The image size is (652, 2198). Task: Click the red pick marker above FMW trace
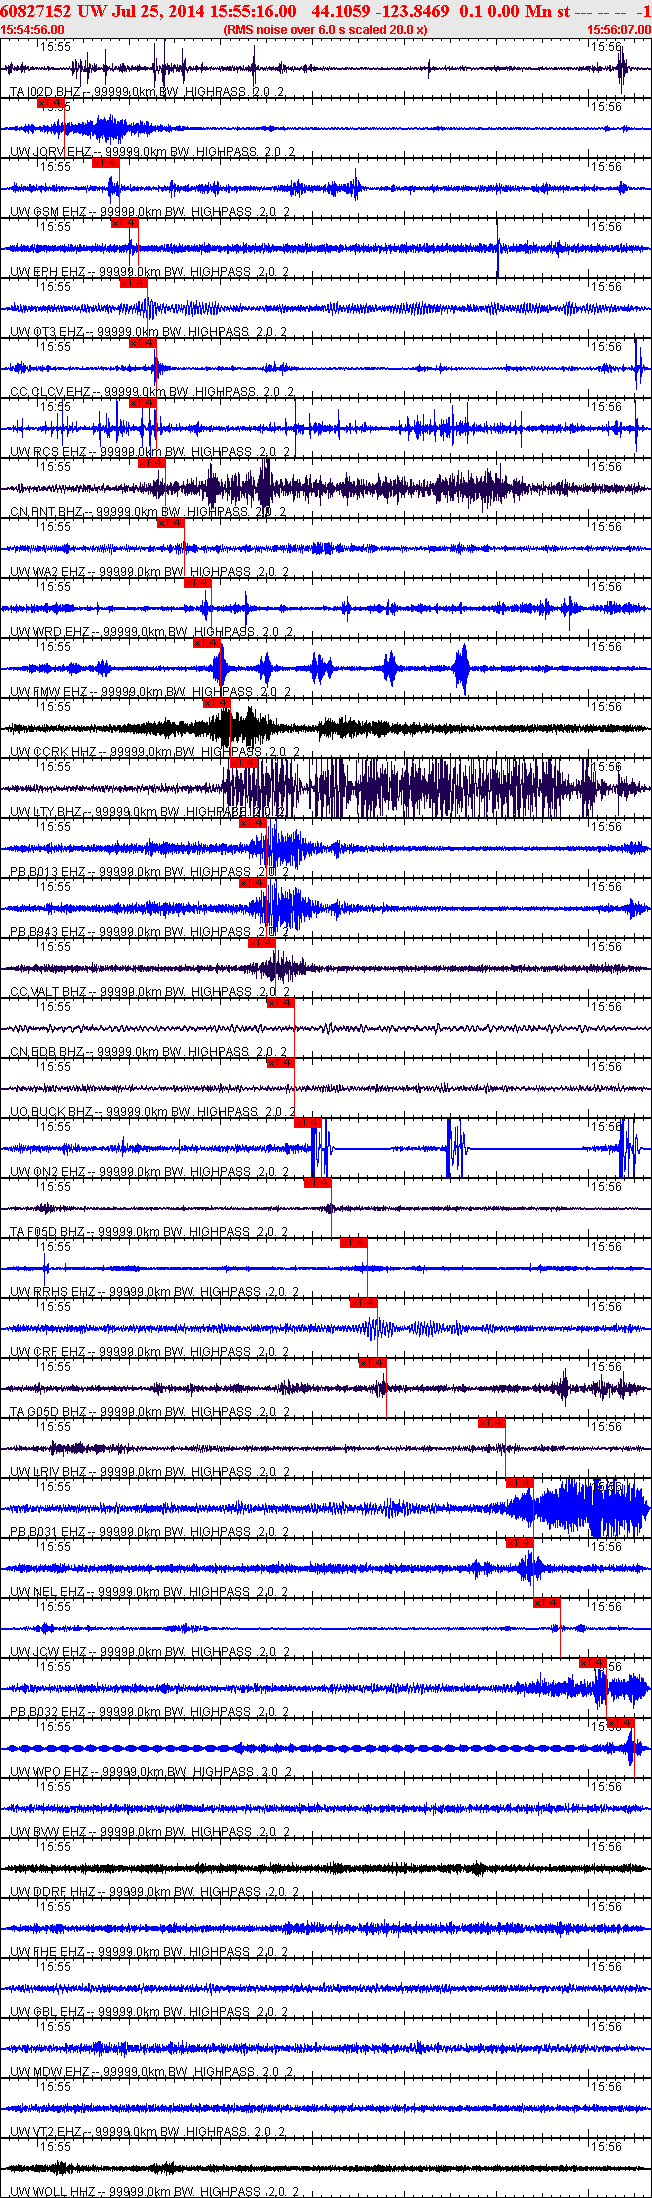coord(207,642)
